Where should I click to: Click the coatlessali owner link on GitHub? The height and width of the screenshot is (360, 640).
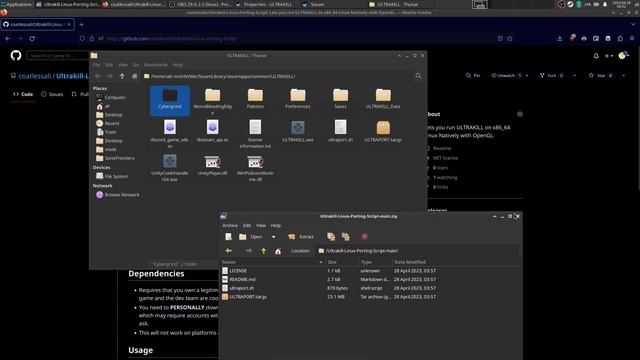click(x=35, y=76)
